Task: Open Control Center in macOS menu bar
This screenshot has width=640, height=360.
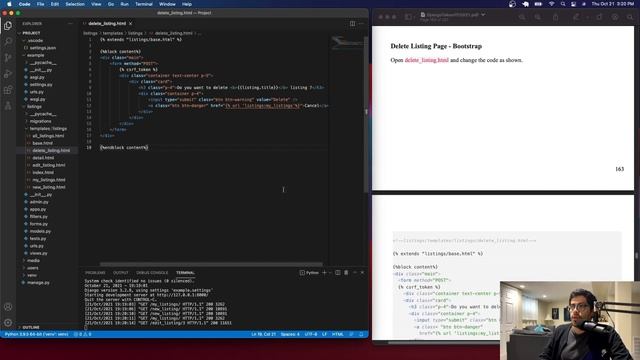Action: point(573,4)
